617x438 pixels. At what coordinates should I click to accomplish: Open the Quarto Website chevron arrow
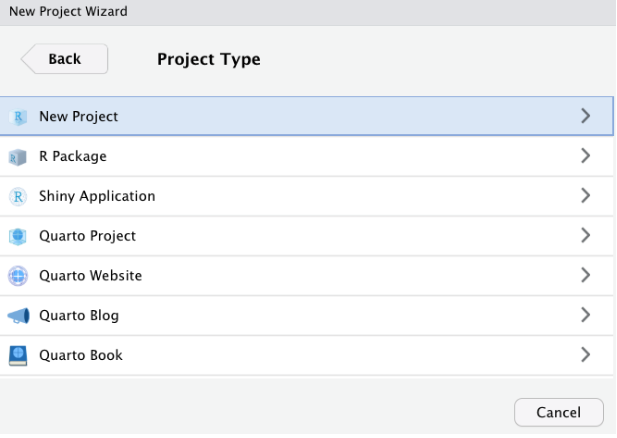[586, 275]
